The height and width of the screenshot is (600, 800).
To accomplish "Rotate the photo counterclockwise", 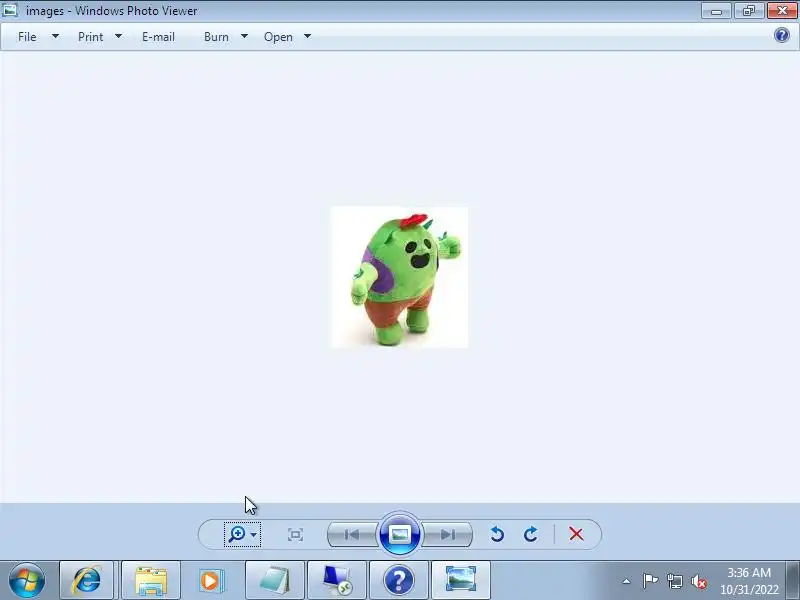I will pos(497,534).
